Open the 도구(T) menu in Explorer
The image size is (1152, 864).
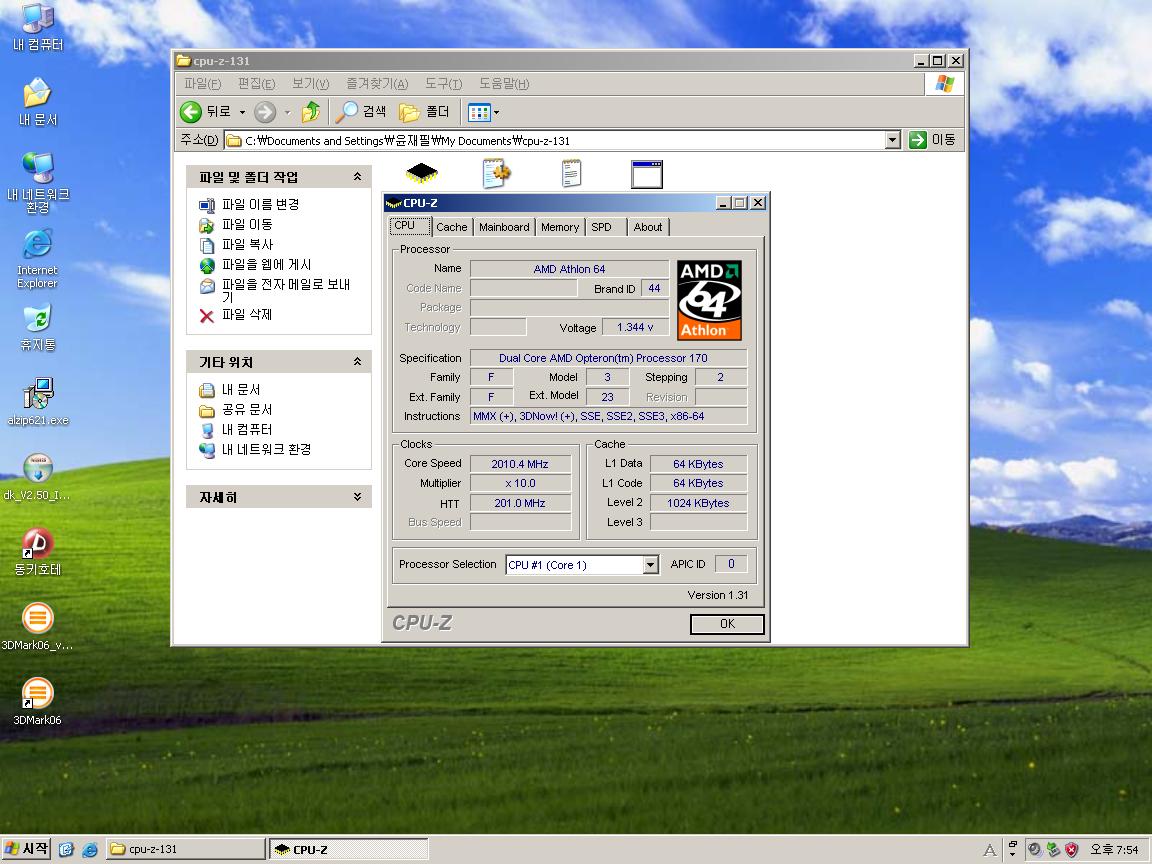coord(444,84)
